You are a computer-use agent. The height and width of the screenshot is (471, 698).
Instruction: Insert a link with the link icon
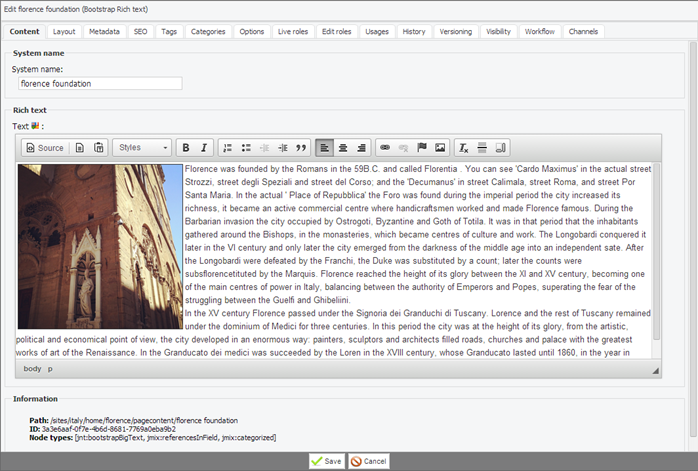pos(385,148)
